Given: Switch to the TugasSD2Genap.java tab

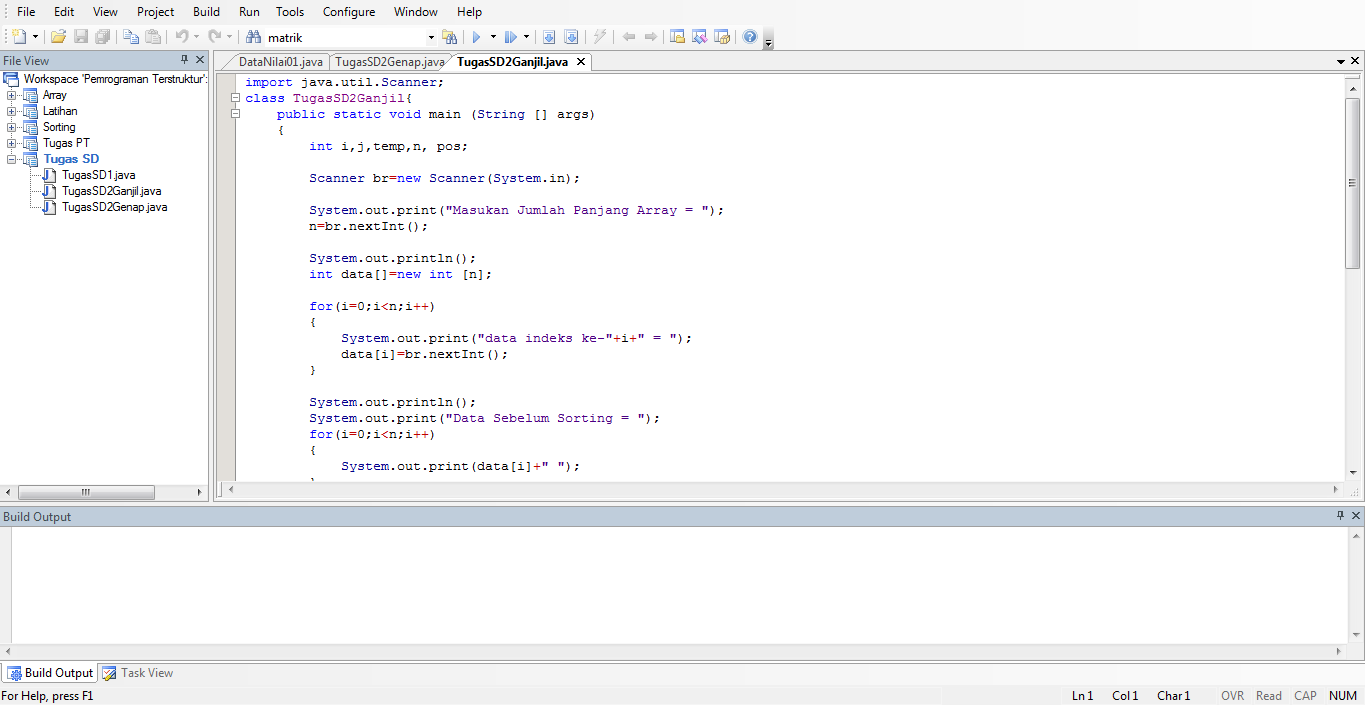Looking at the screenshot, I should point(390,61).
